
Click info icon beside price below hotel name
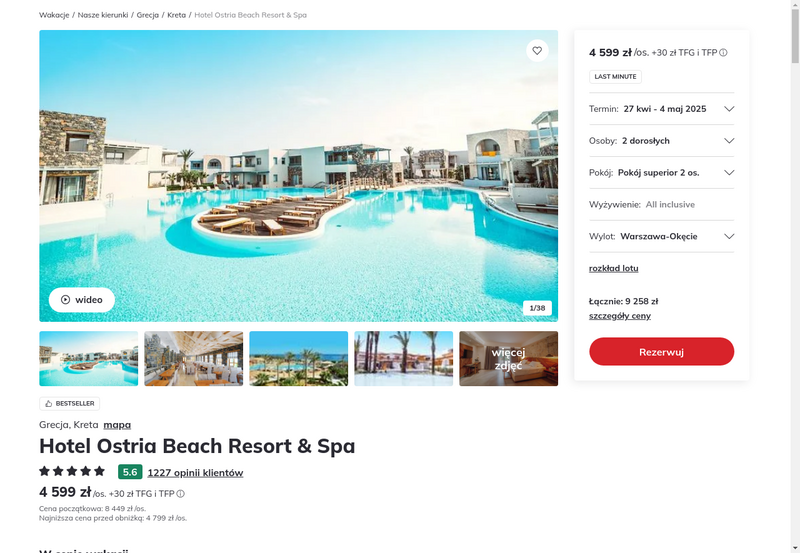[x=181, y=494]
